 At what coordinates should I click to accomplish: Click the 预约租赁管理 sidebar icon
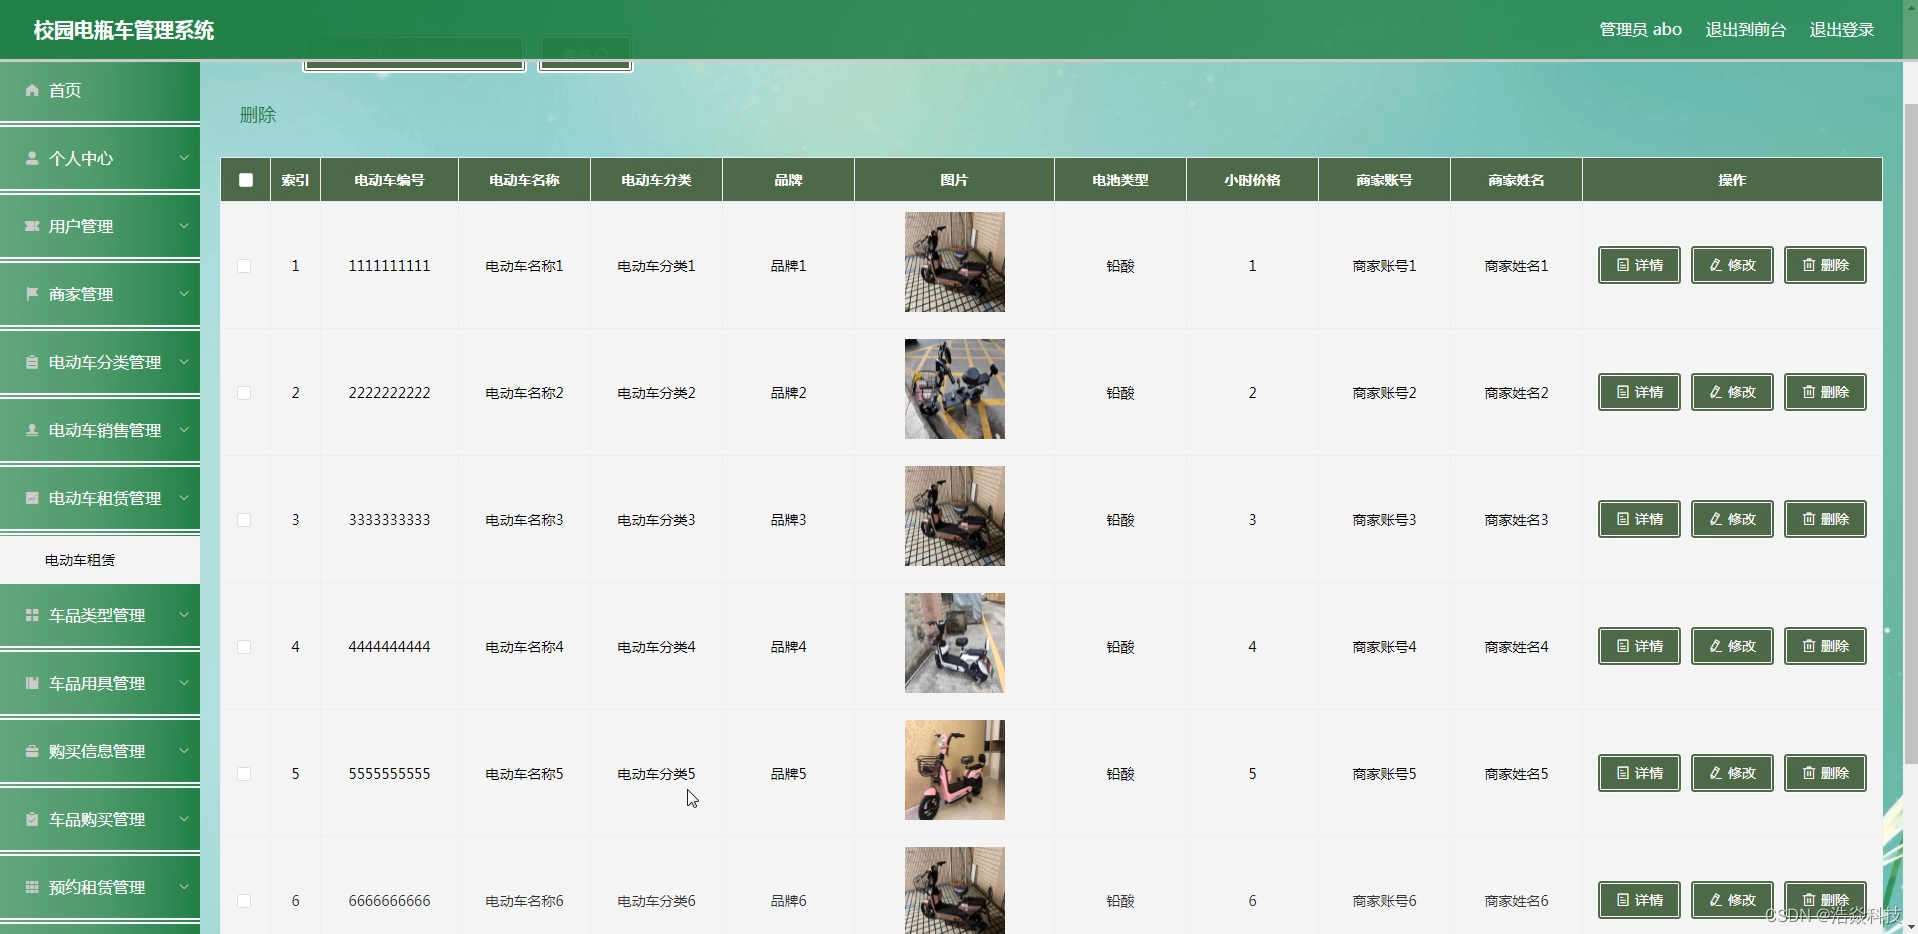click(x=31, y=887)
